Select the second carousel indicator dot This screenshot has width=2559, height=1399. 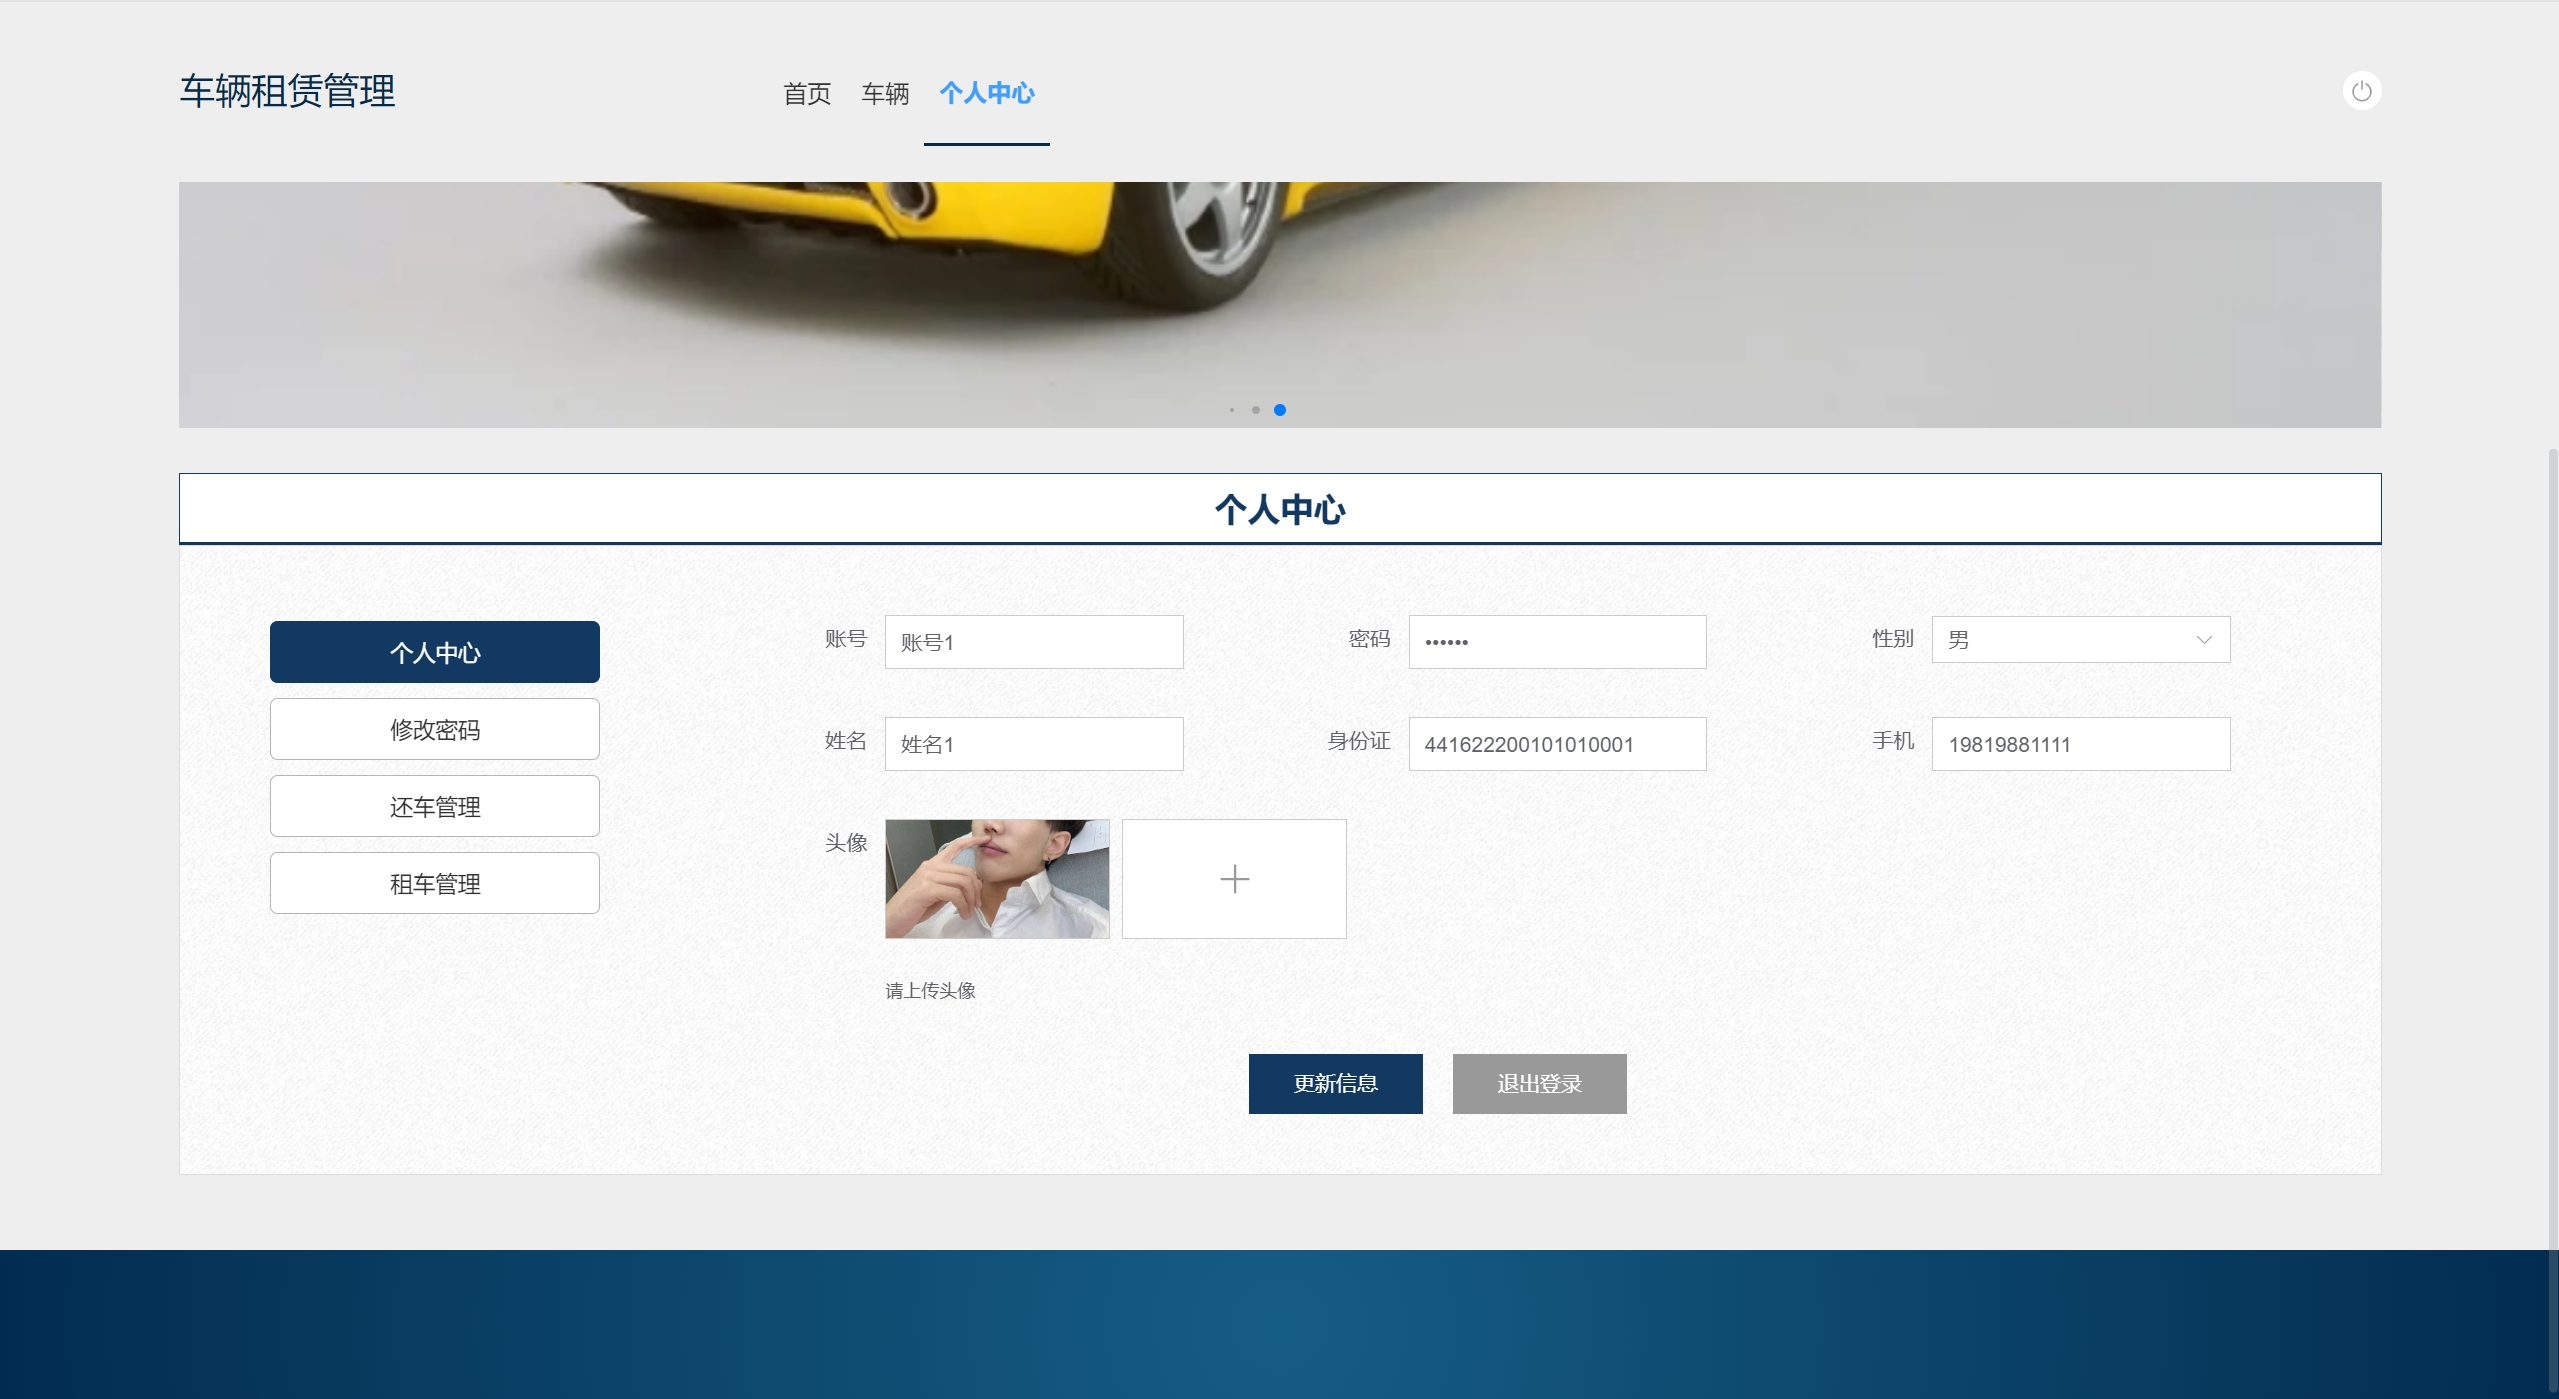tap(1256, 410)
